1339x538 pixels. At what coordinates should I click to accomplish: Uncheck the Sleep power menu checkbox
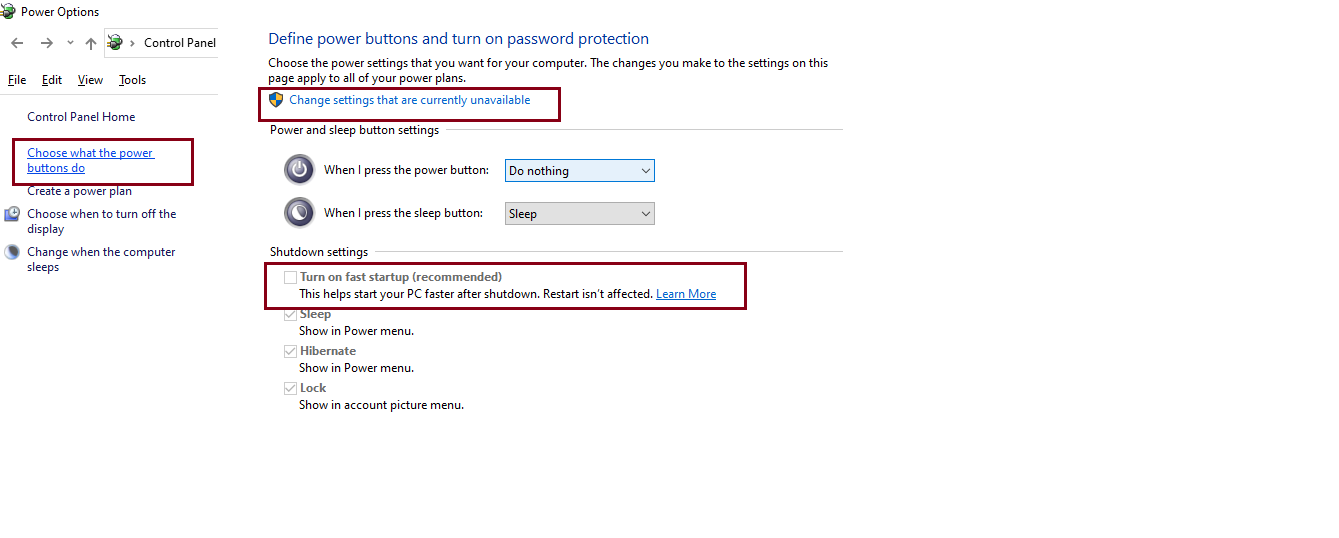(290, 315)
